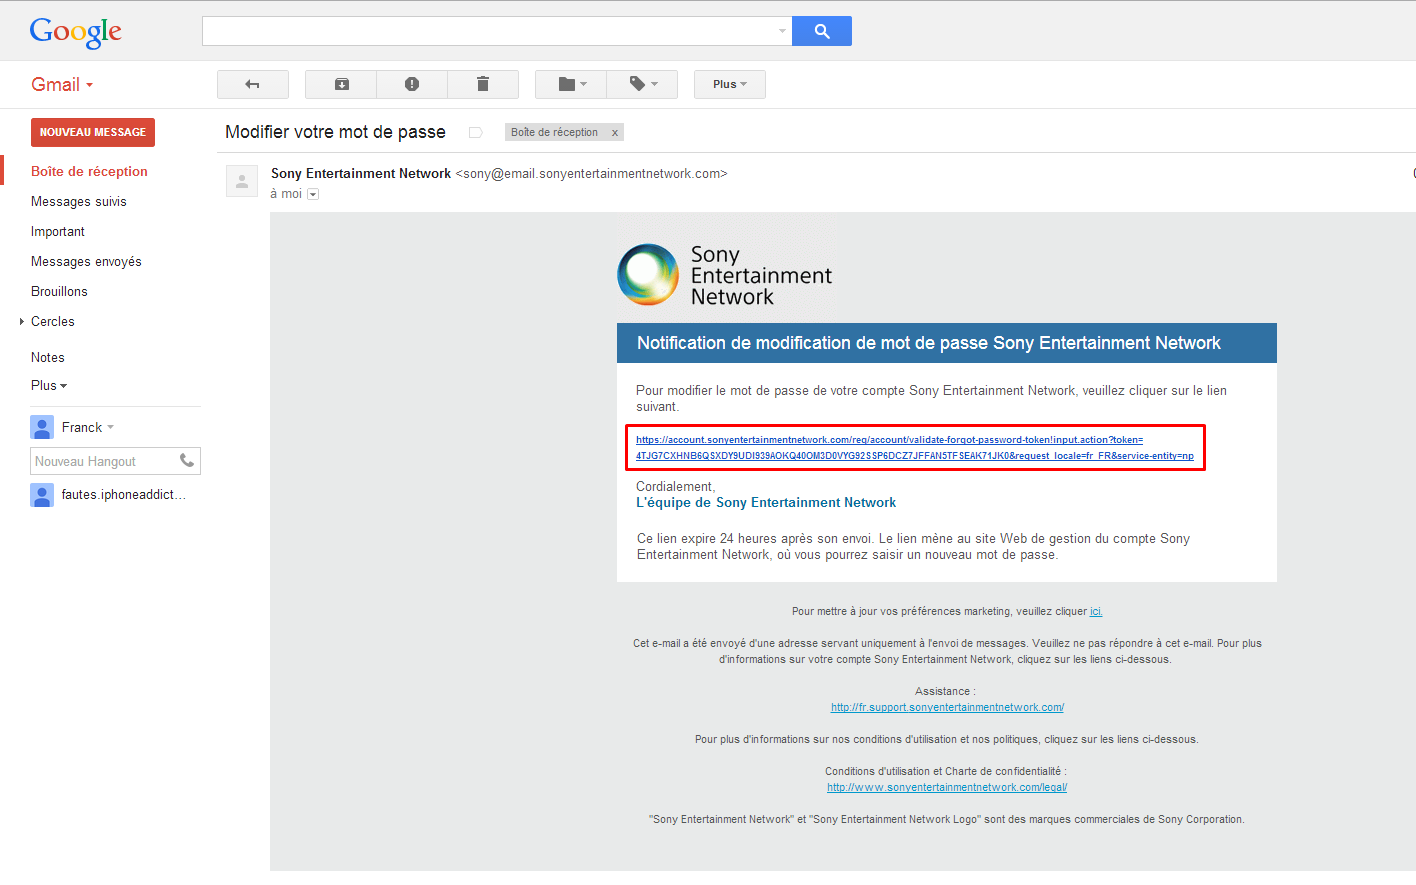Remove the Boîte de réception label
Viewport: 1416px width, 885px height.
[x=615, y=132]
